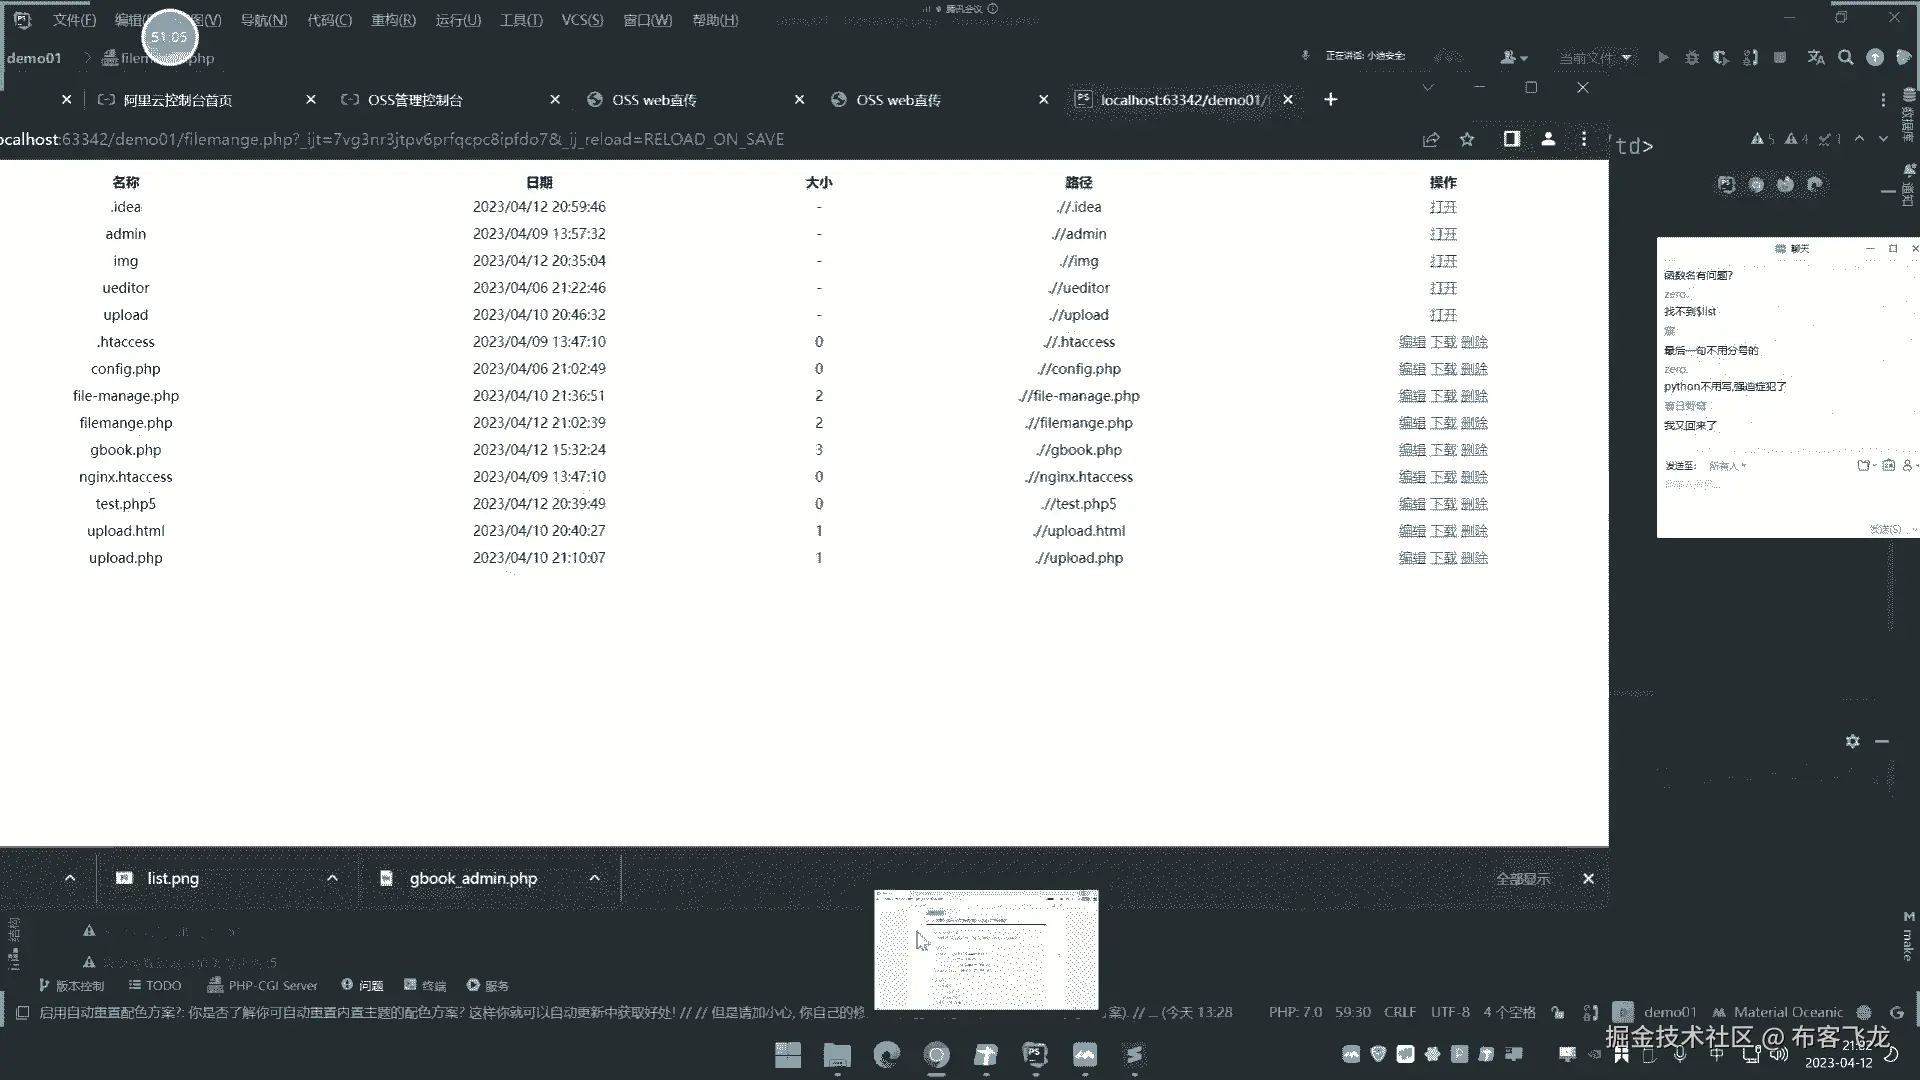1920x1080 pixels.
Task: Click the Debug bug icon
Action: coord(1692,58)
